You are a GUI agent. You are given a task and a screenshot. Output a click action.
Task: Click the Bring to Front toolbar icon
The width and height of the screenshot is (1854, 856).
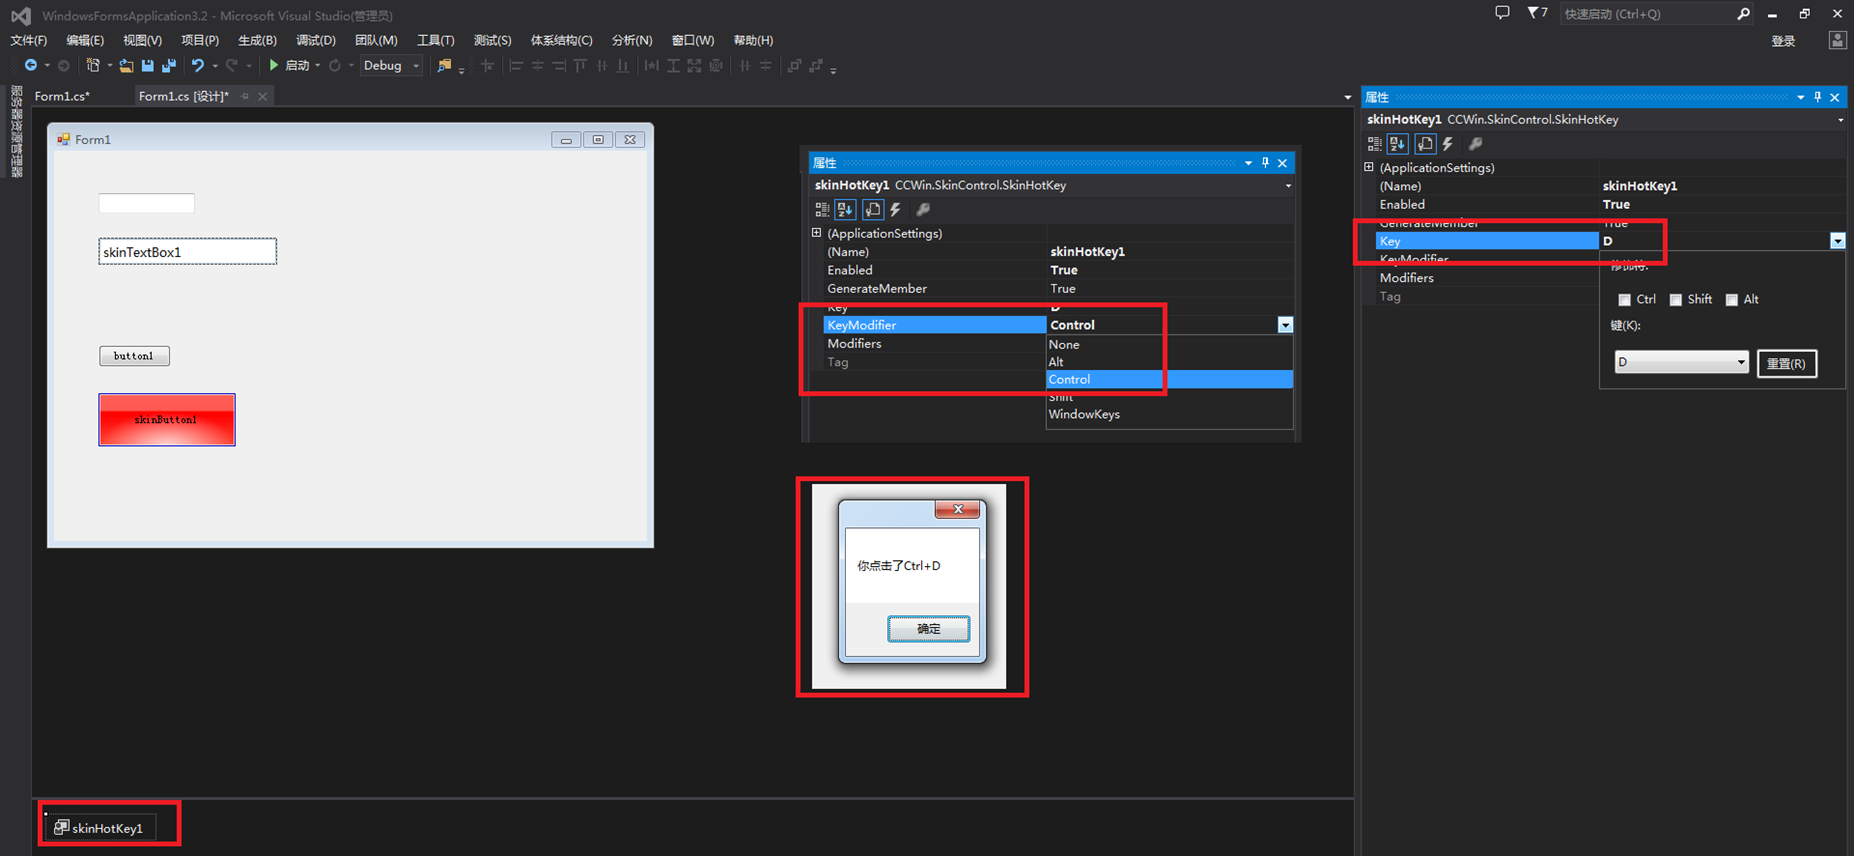[795, 66]
